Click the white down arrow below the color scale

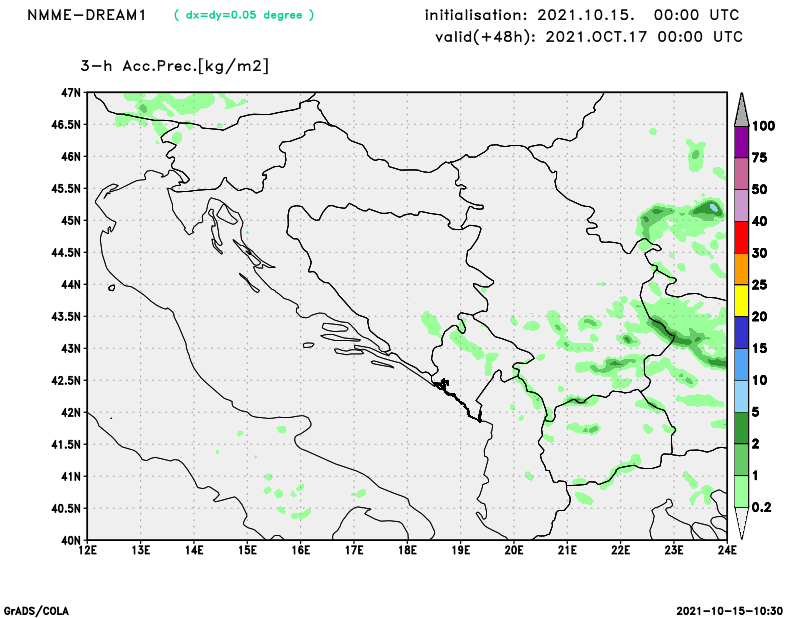pyautogui.click(x=741, y=524)
